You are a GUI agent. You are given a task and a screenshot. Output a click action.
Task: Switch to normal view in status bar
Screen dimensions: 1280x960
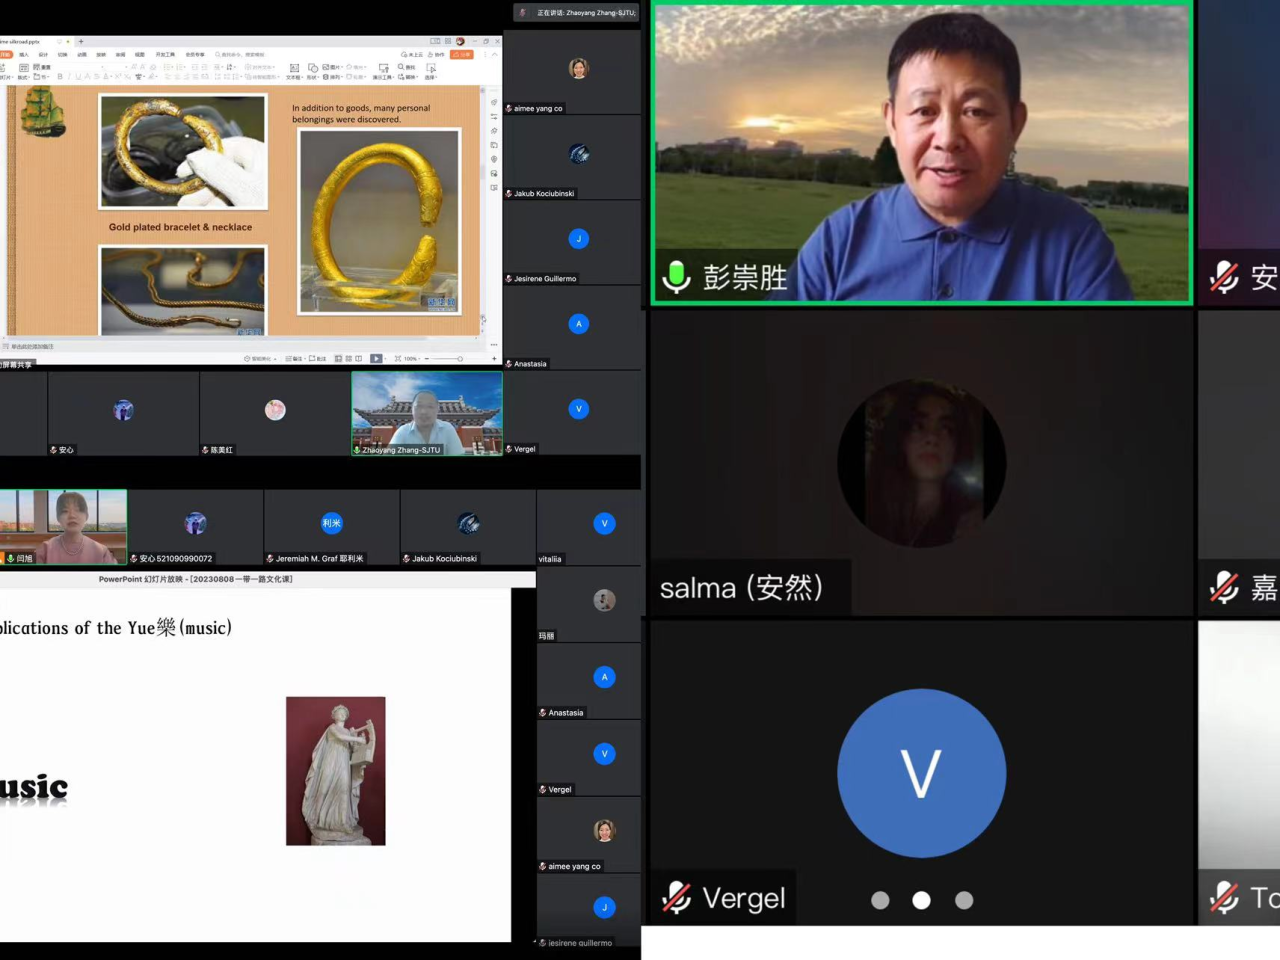pos(338,358)
